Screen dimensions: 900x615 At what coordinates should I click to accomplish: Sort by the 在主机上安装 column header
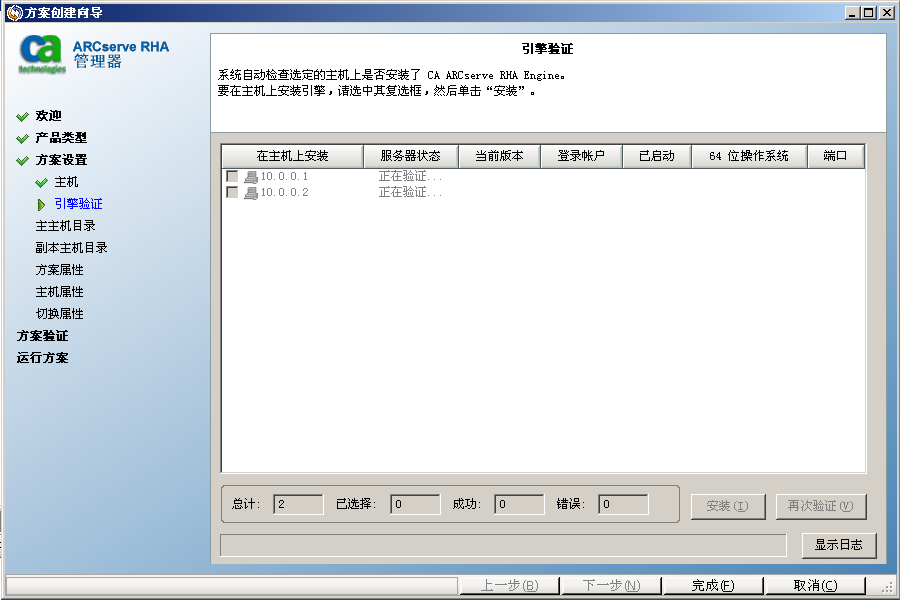pyautogui.click(x=292, y=156)
